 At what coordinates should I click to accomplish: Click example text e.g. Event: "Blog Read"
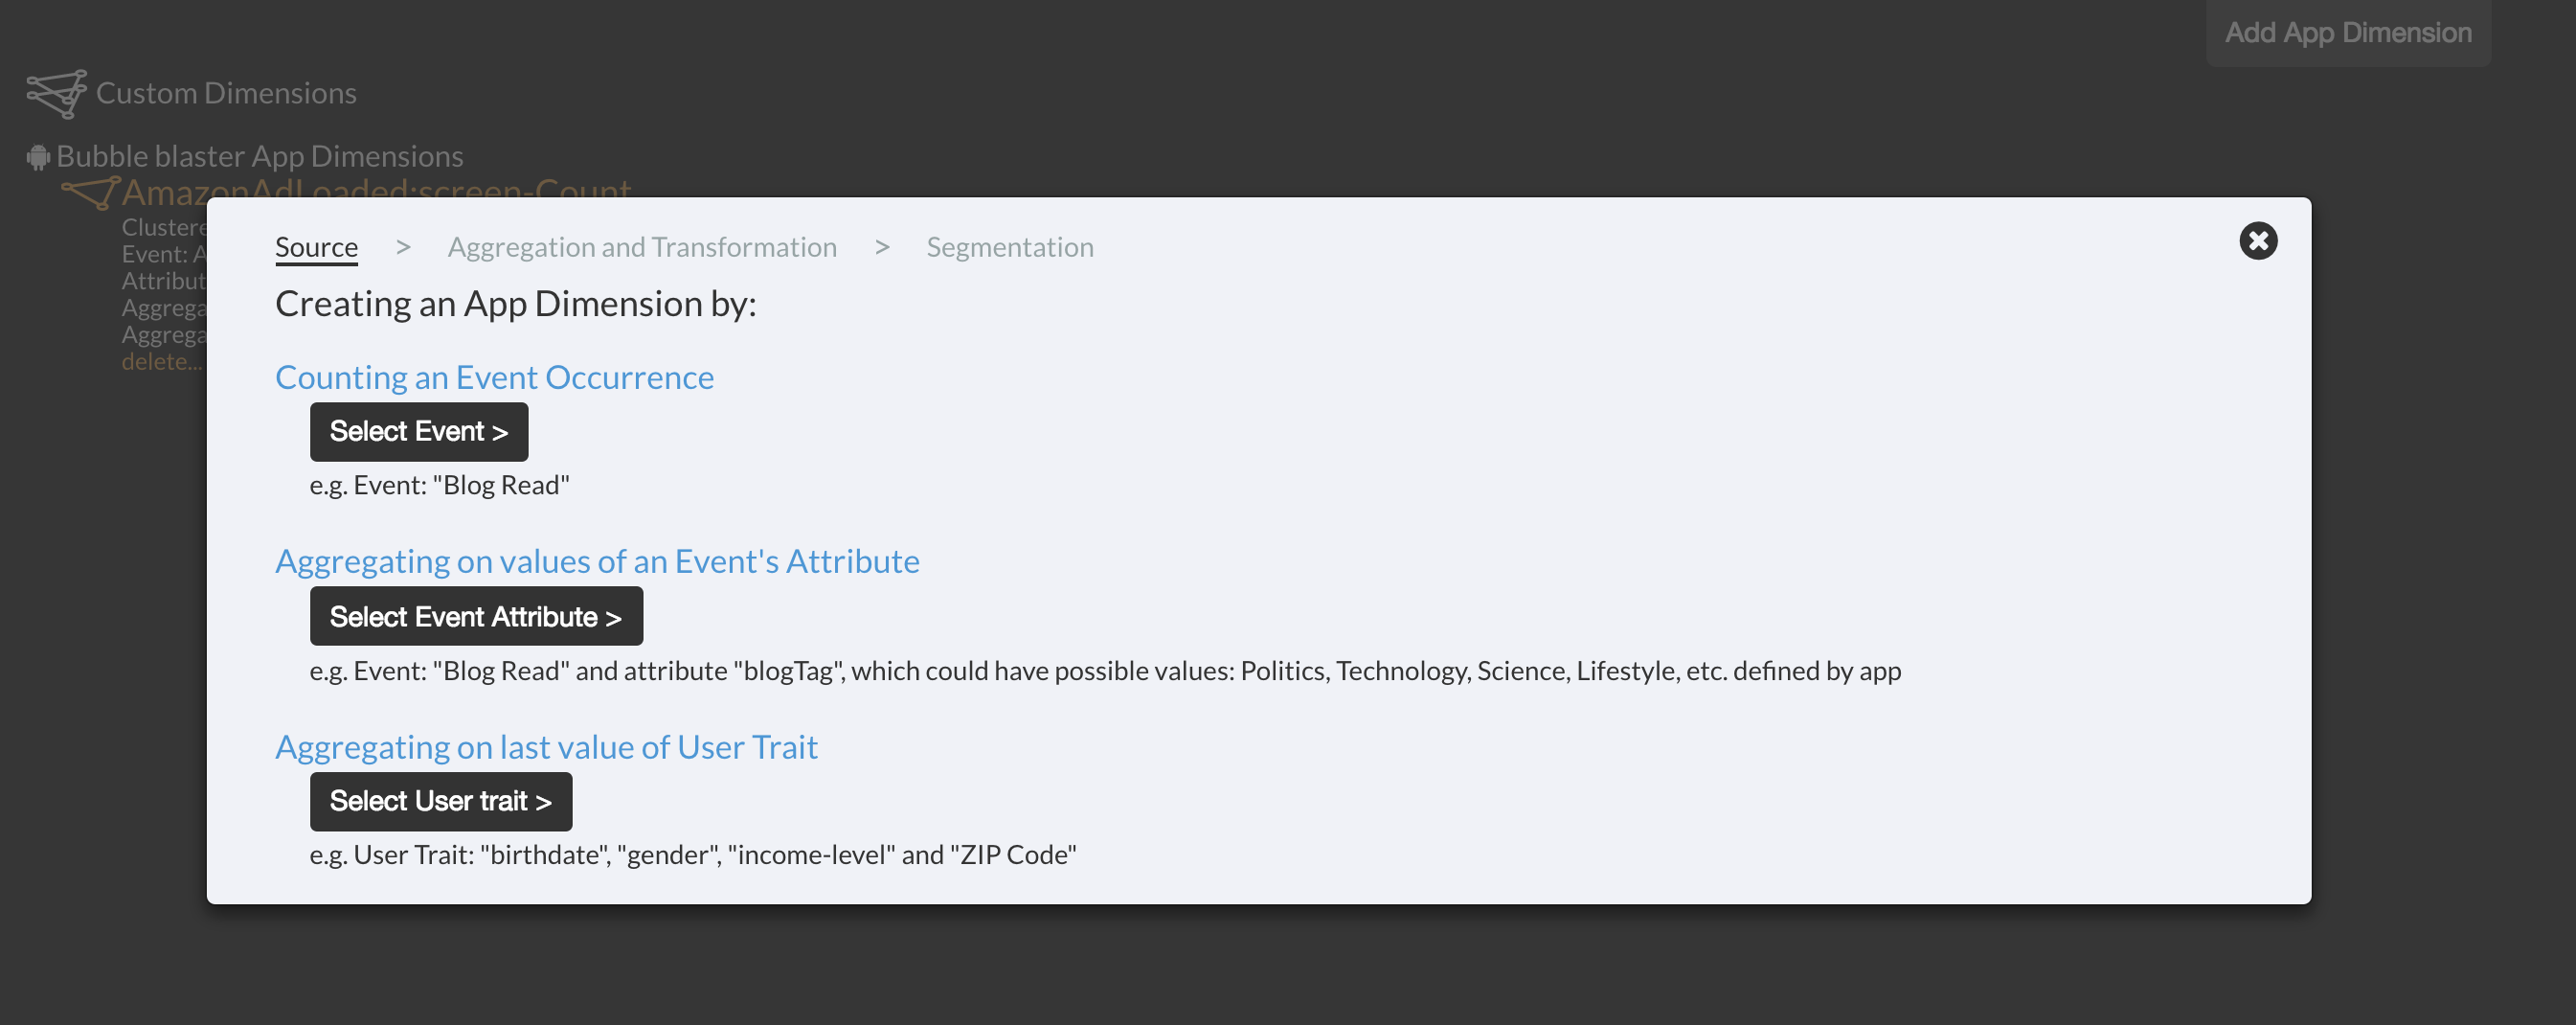coord(439,485)
